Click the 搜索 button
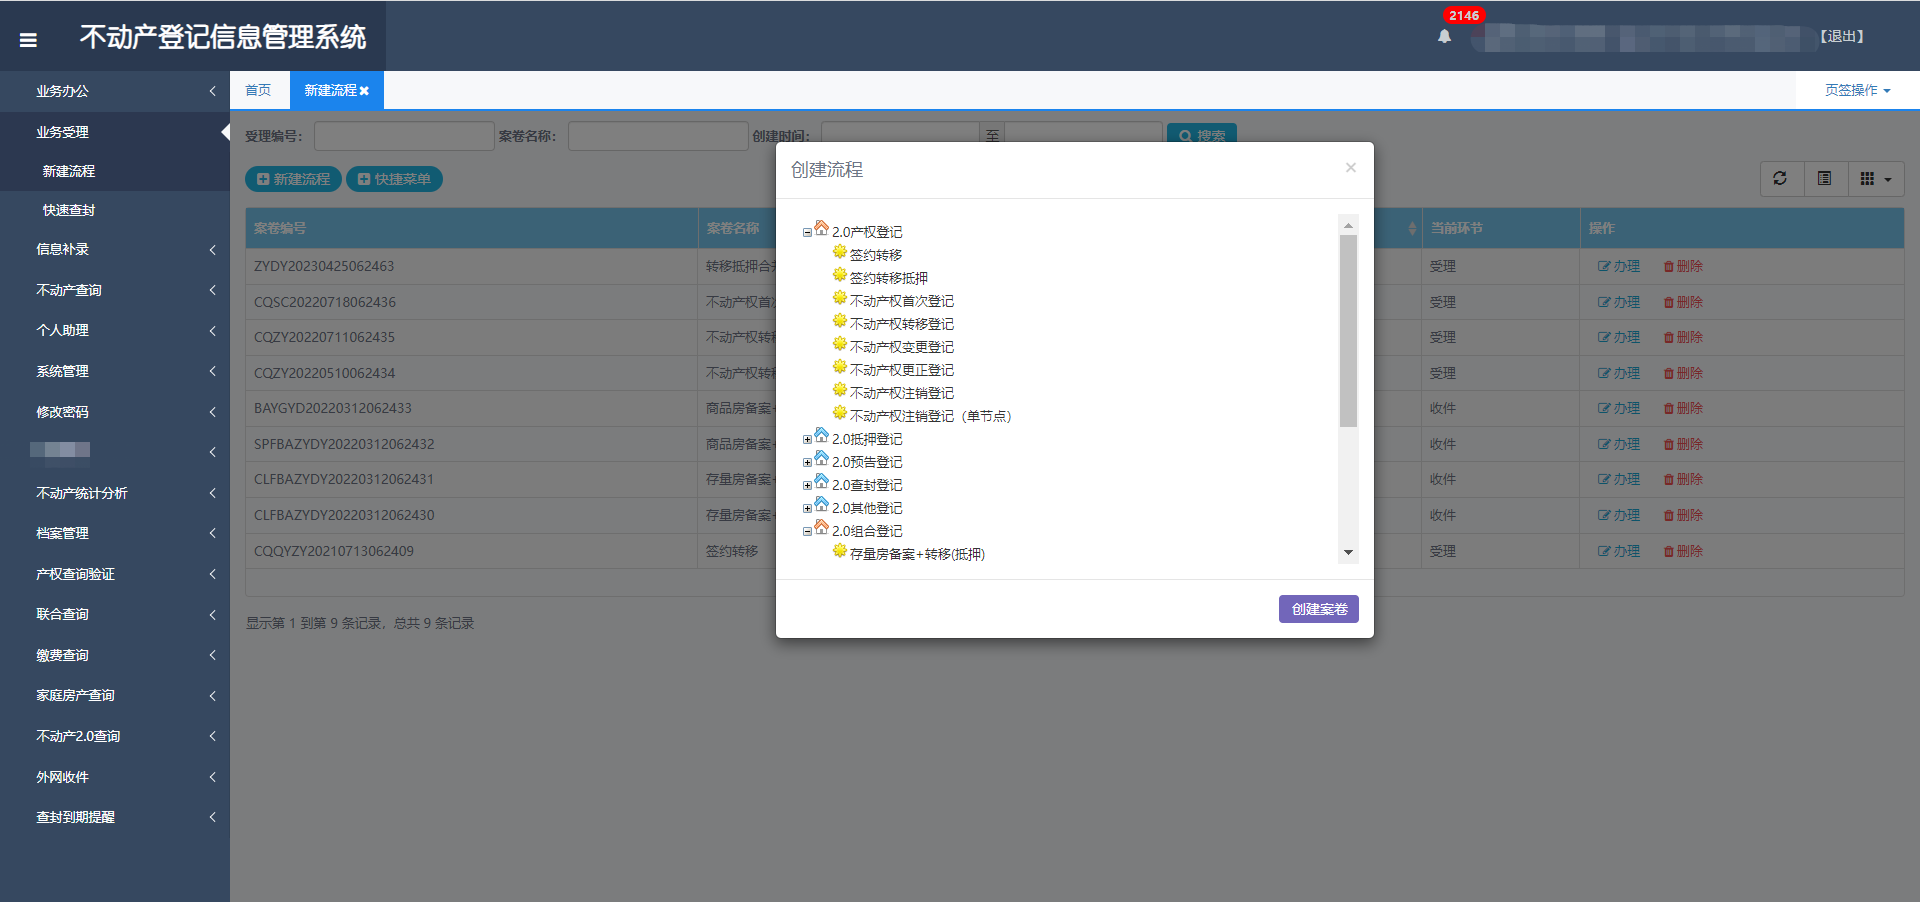This screenshot has height=902, width=1920. pyautogui.click(x=1202, y=135)
